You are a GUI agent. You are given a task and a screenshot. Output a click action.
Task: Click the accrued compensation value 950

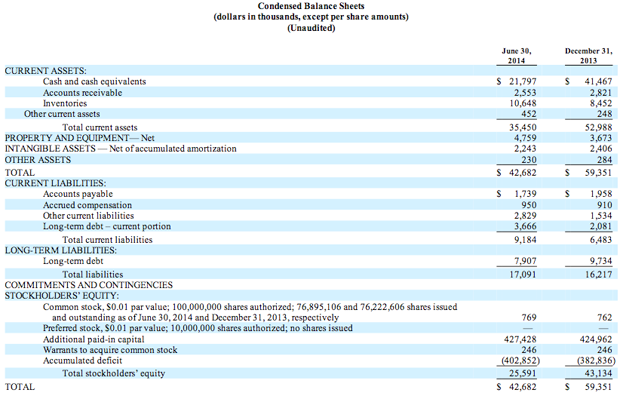click(x=529, y=205)
